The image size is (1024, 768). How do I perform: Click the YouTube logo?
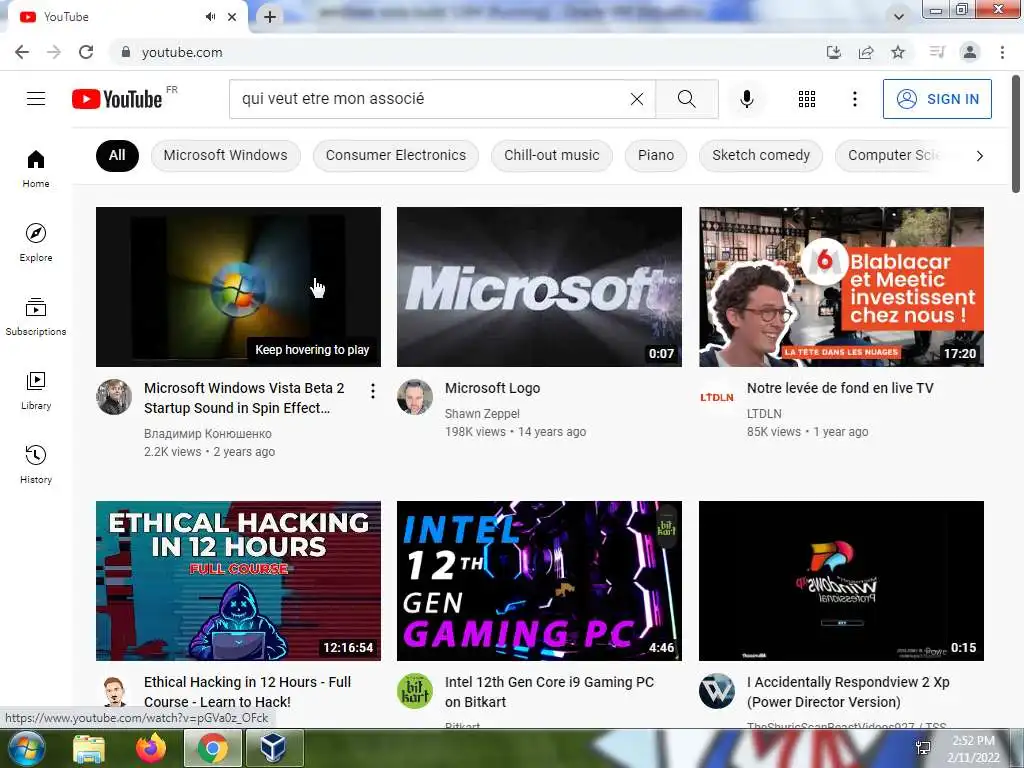pos(118,99)
